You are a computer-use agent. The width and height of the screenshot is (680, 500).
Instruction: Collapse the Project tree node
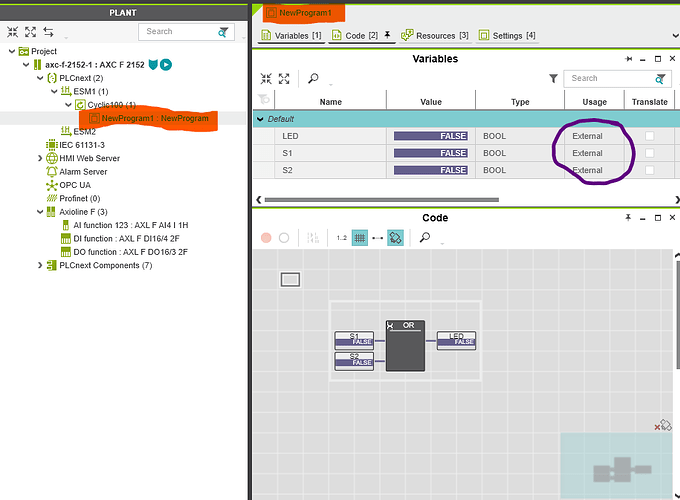(12, 51)
